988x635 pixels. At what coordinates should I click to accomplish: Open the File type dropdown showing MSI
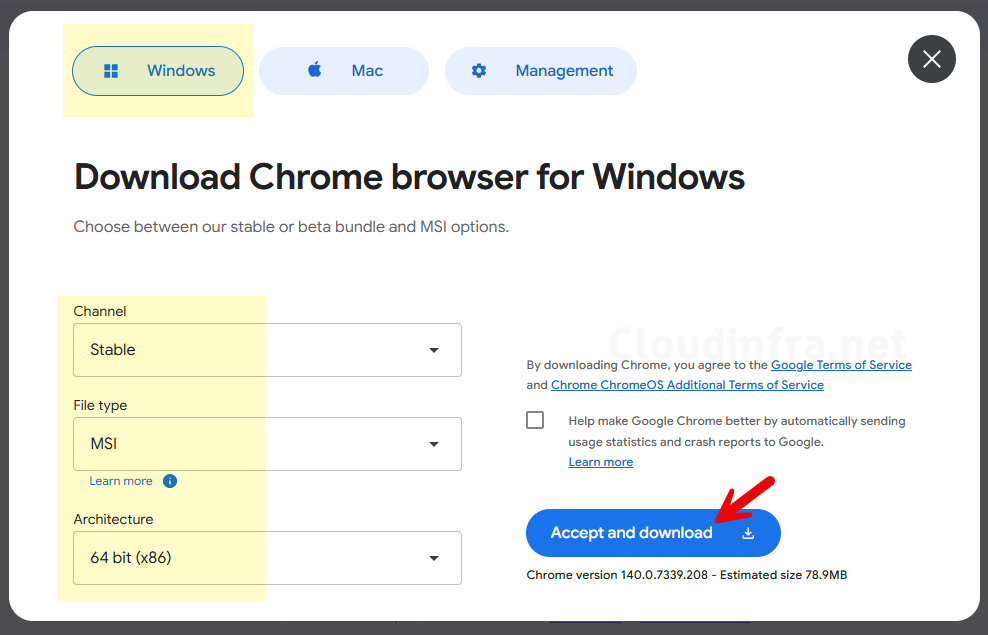pos(267,443)
